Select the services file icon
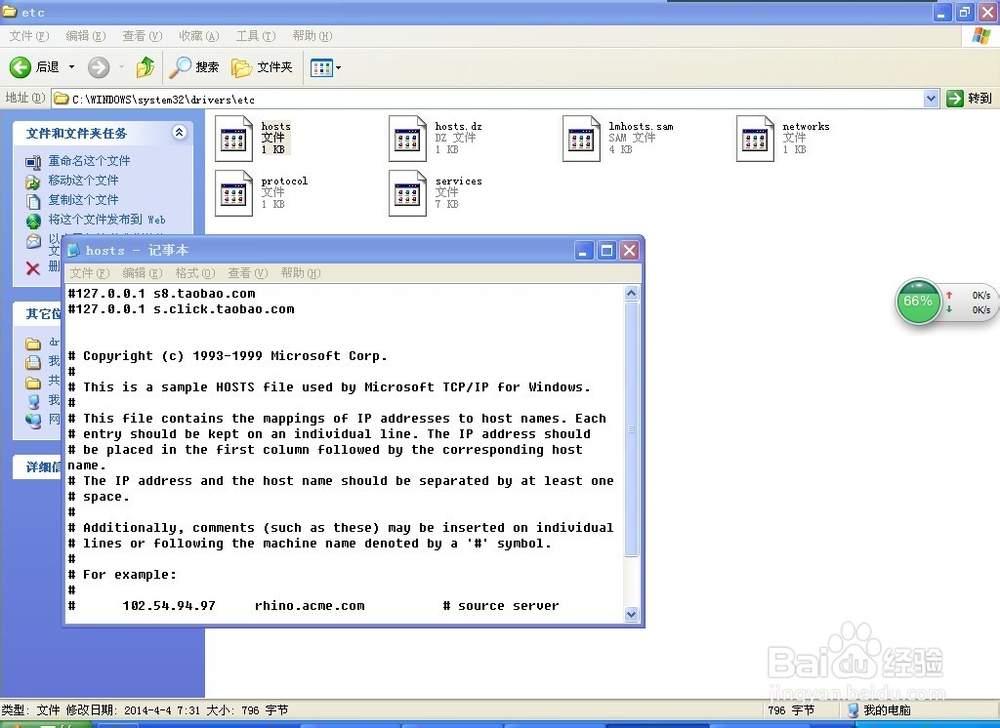Viewport: 1000px width, 728px height. click(408, 193)
